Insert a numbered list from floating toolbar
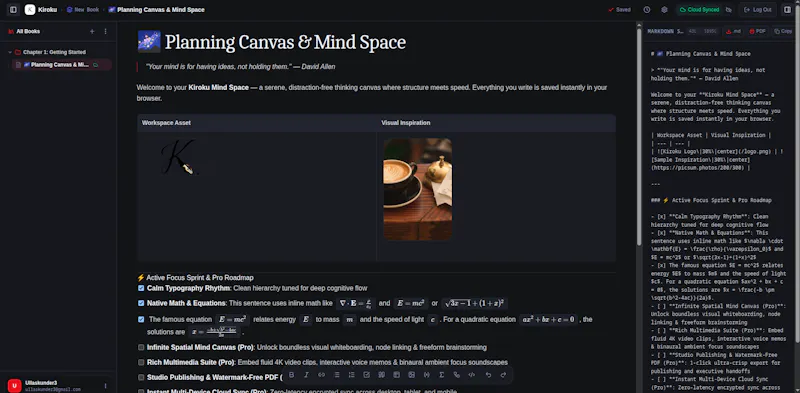This screenshot has height=393, width=800. [352, 375]
